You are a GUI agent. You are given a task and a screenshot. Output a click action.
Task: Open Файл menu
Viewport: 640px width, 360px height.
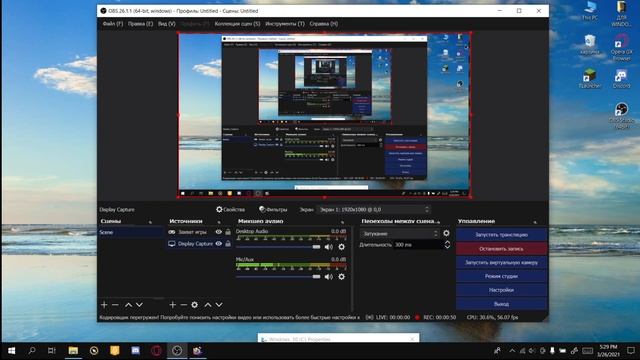click(113, 24)
